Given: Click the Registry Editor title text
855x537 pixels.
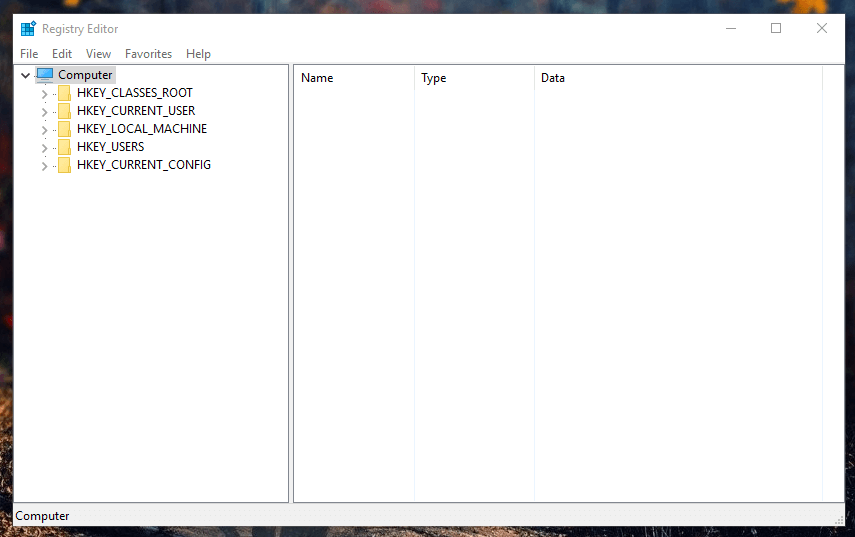Looking at the screenshot, I should pyautogui.click(x=80, y=29).
